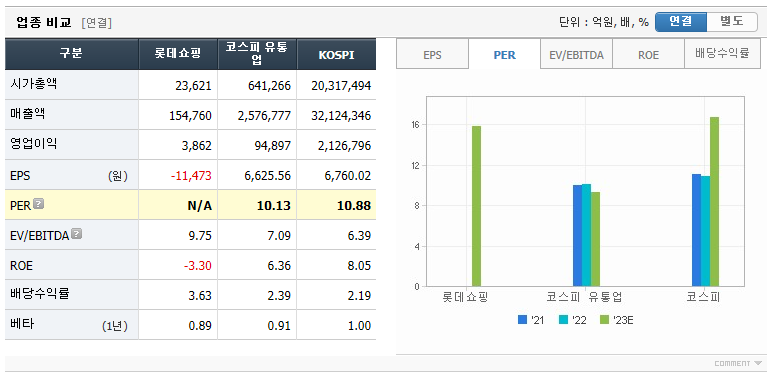Open the ROE chart tab

point(648,55)
